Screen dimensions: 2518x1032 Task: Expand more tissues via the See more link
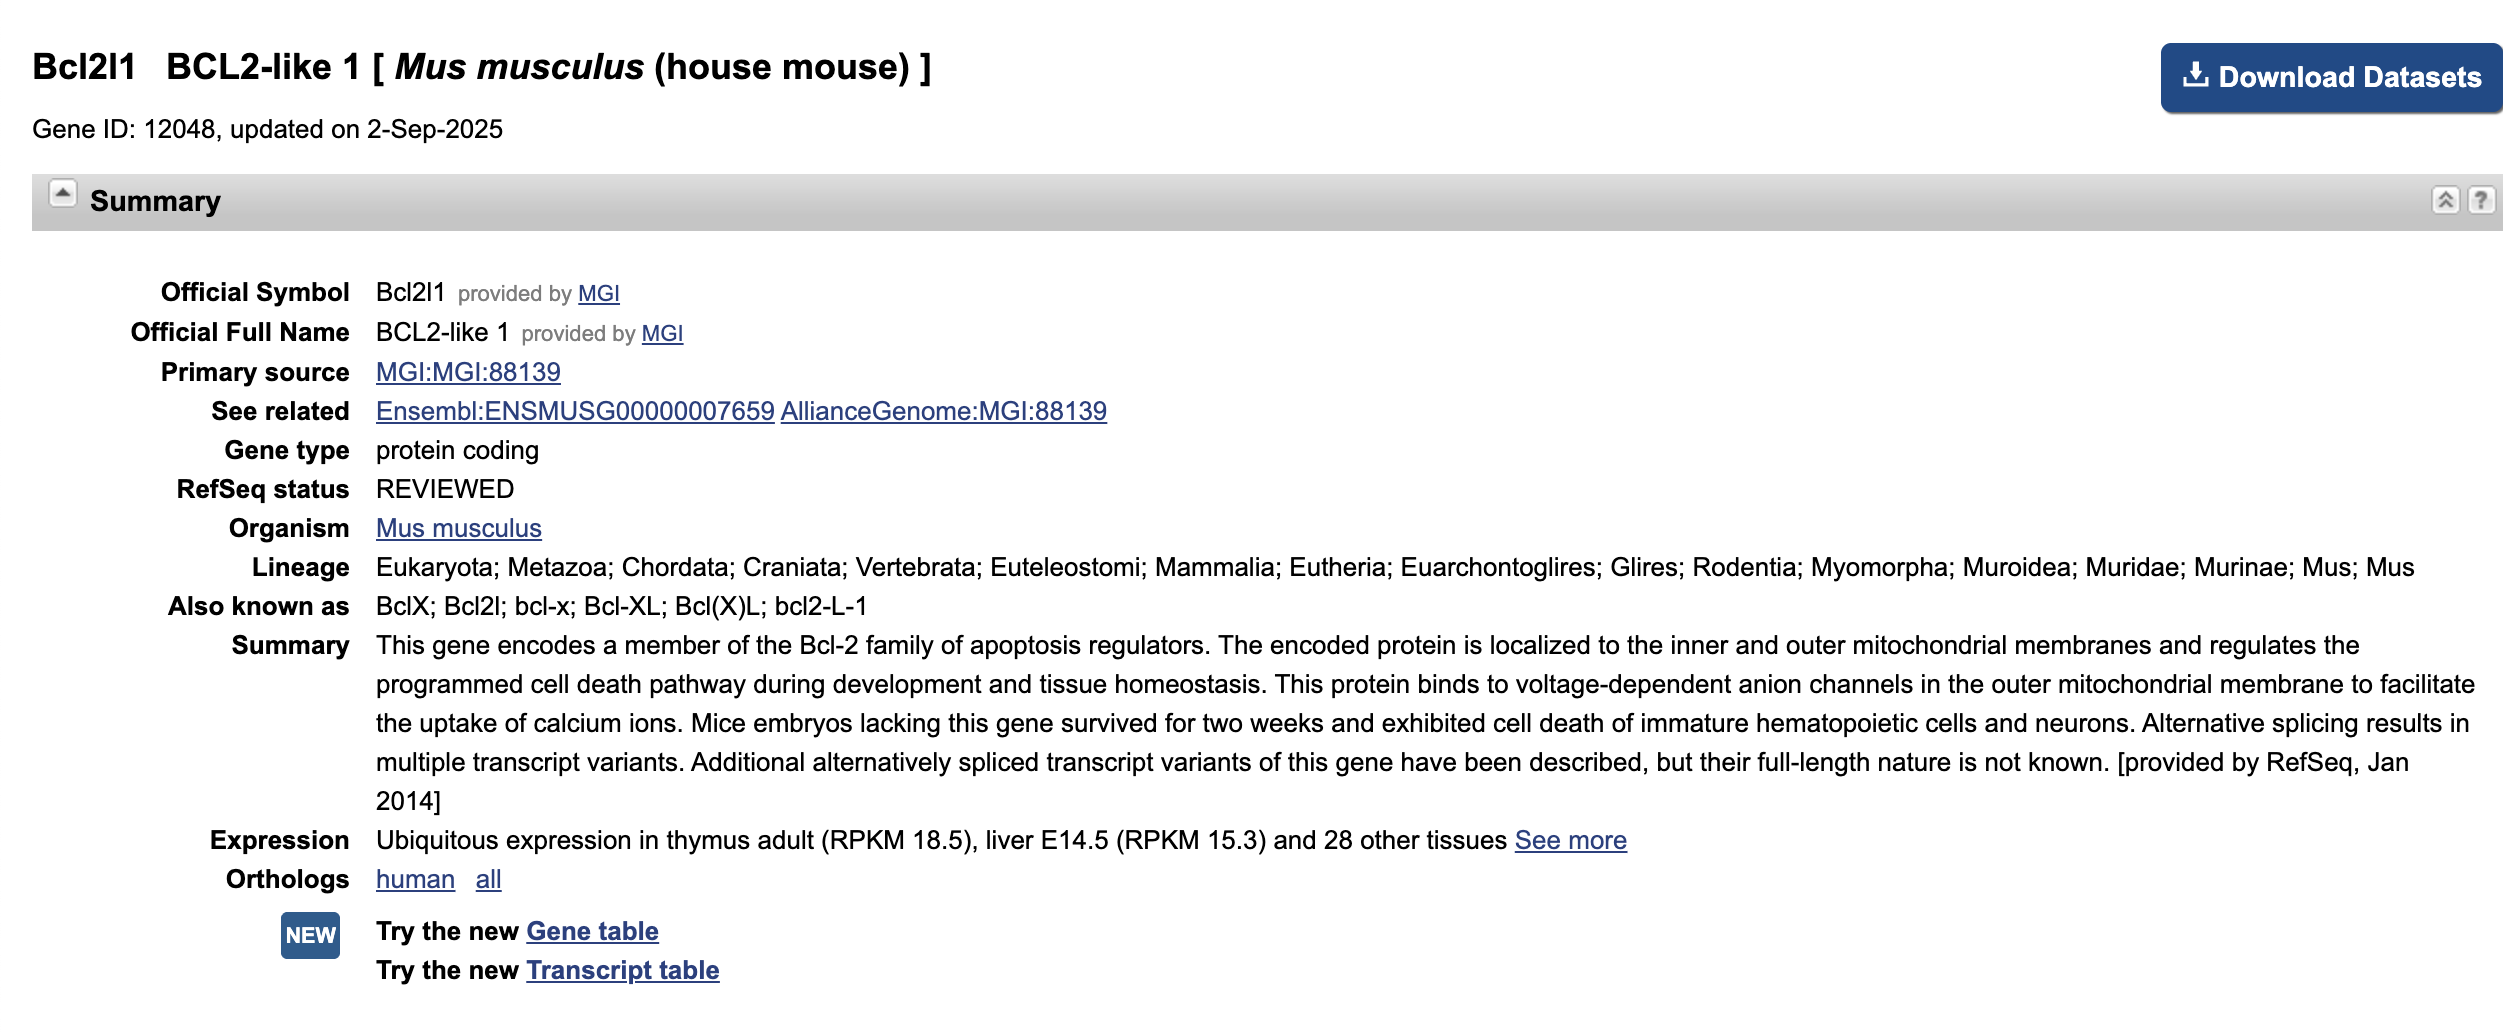tap(1571, 841)
